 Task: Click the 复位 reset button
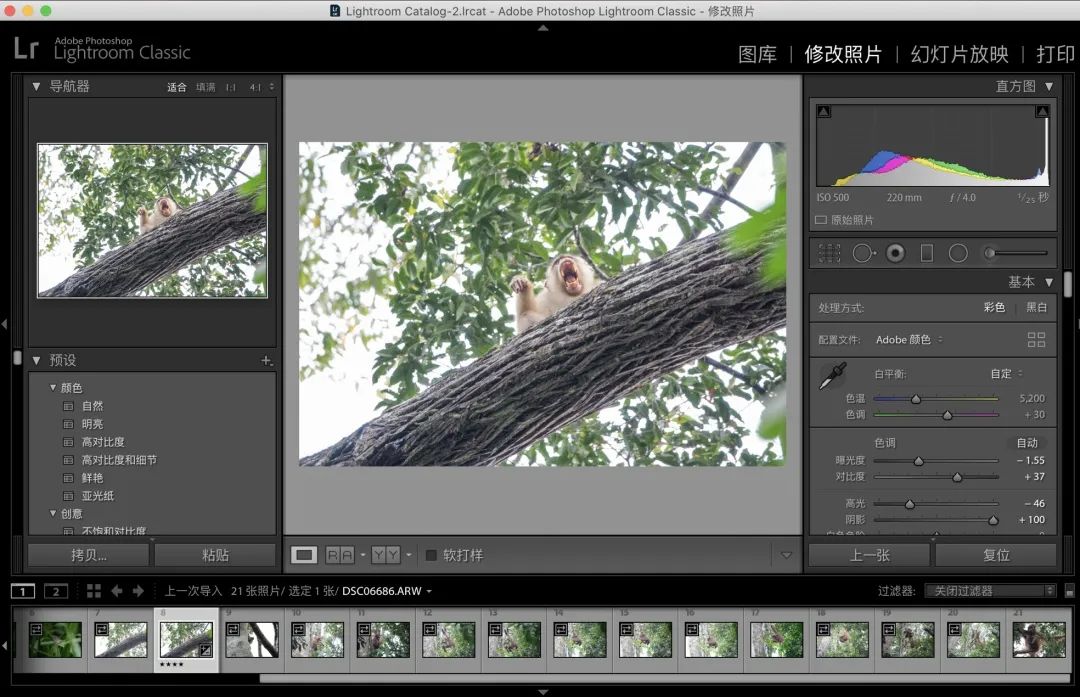pyautogui.click(x=996, y=555)
